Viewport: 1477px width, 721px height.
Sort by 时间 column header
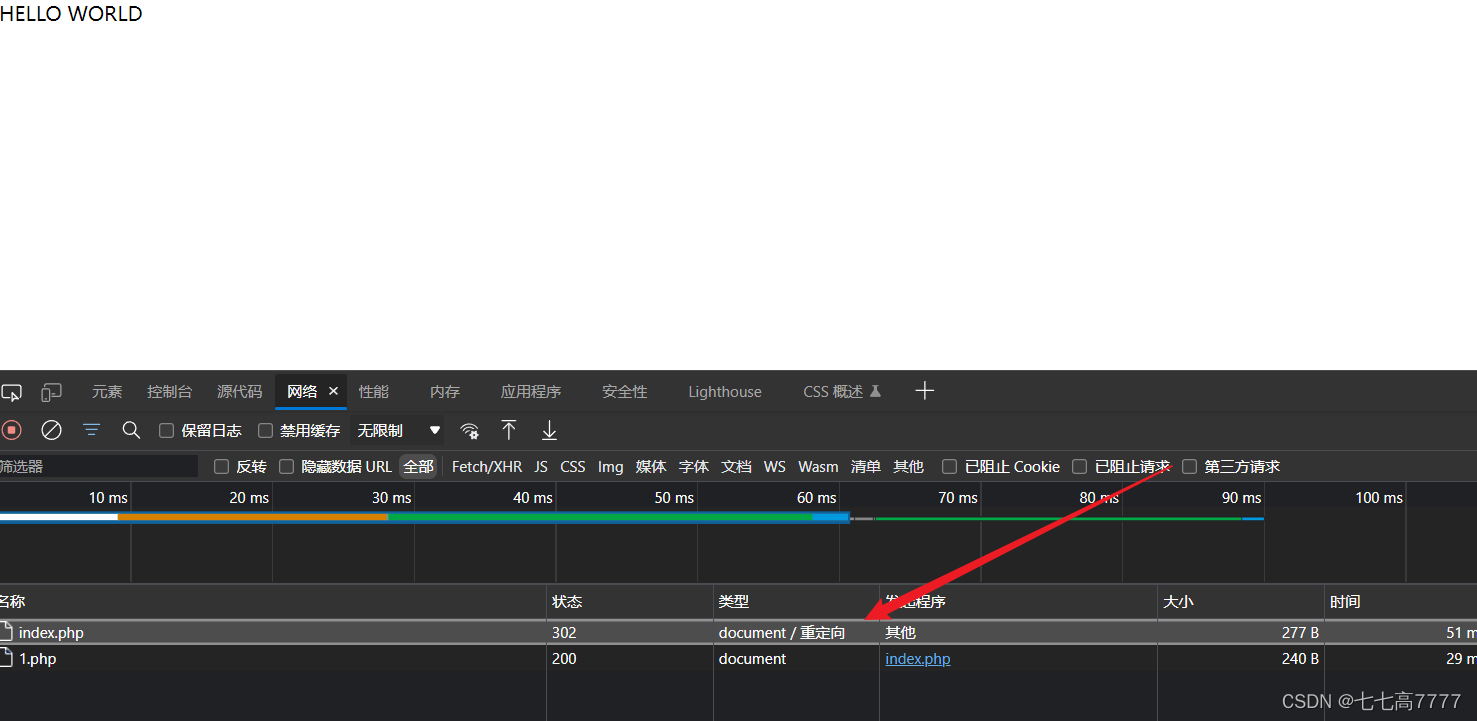pos(1401,602)
